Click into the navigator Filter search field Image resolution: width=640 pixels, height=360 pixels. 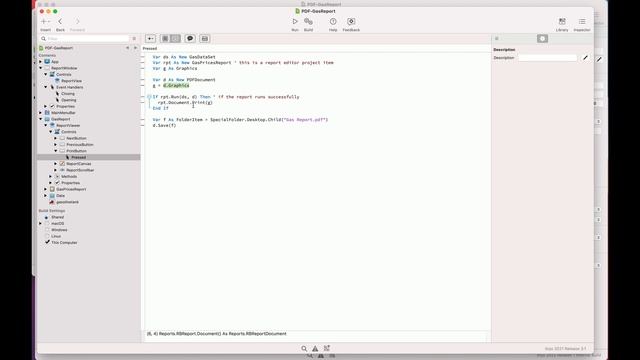[x=85, y=38]
